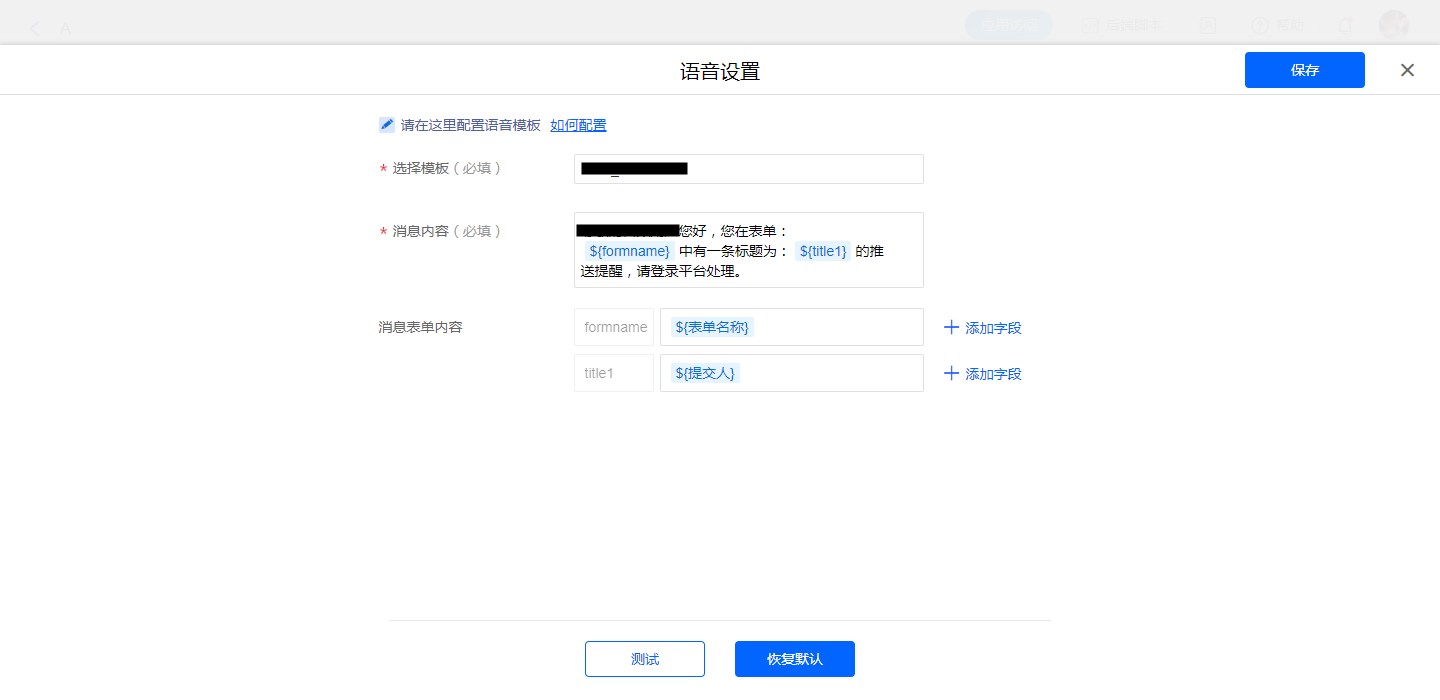Click the plus icon in formname row
This screenshot has height=700, width=1440.
tap(951, 327)
